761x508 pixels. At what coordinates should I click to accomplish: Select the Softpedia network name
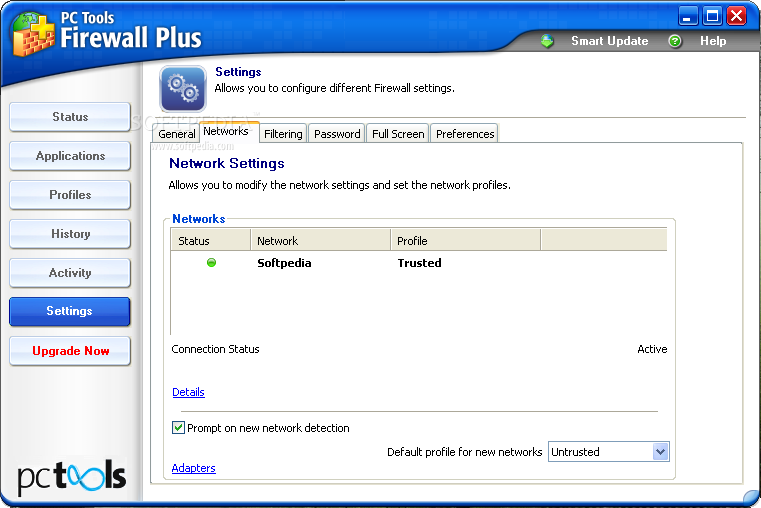[x=284, y=263]
